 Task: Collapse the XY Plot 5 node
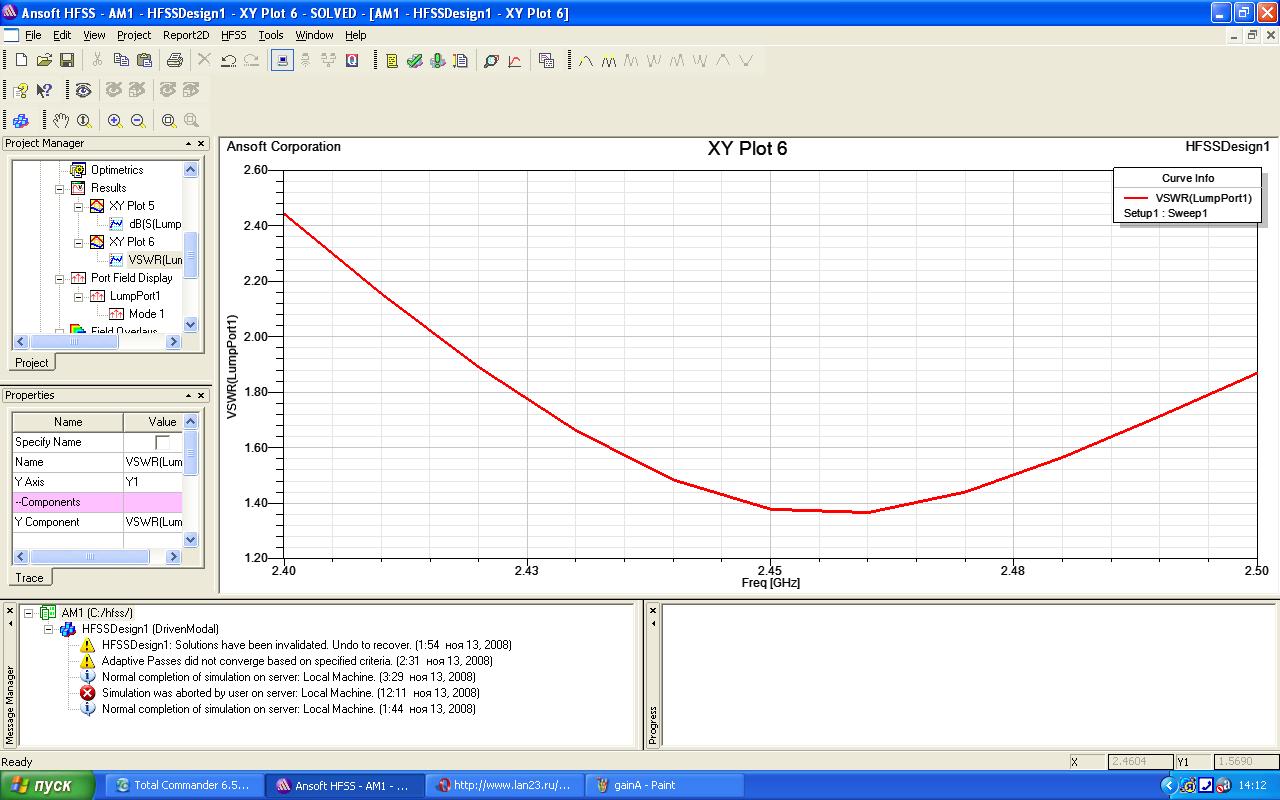click(78, 206)
